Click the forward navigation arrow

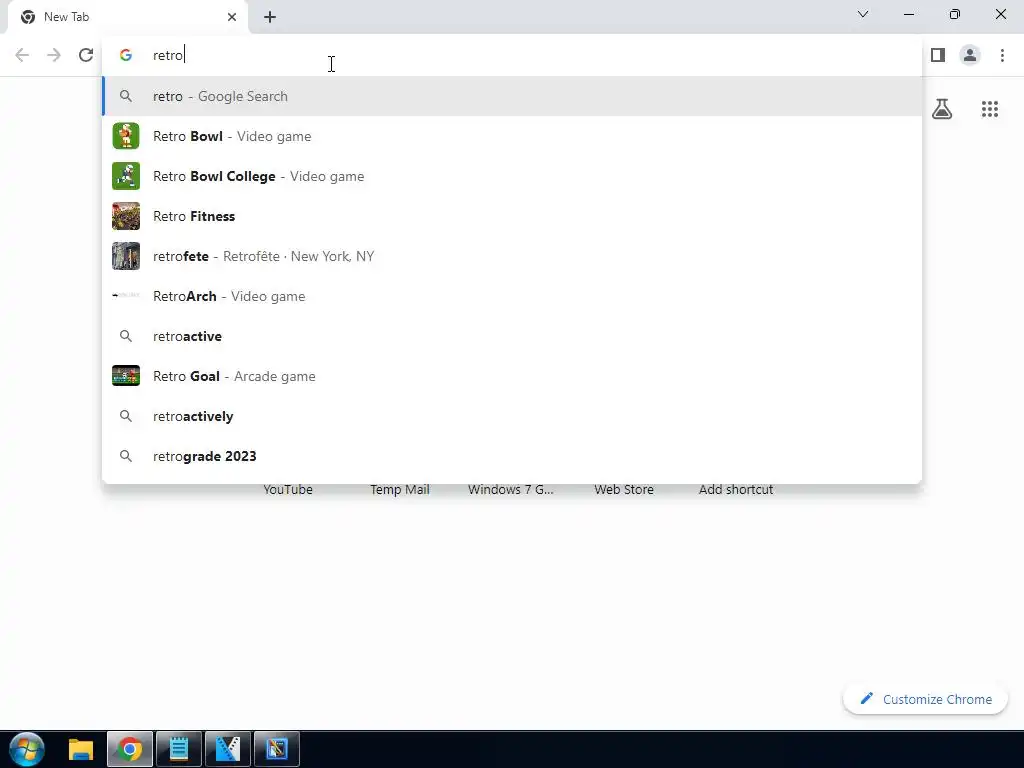tap(54, 55)
